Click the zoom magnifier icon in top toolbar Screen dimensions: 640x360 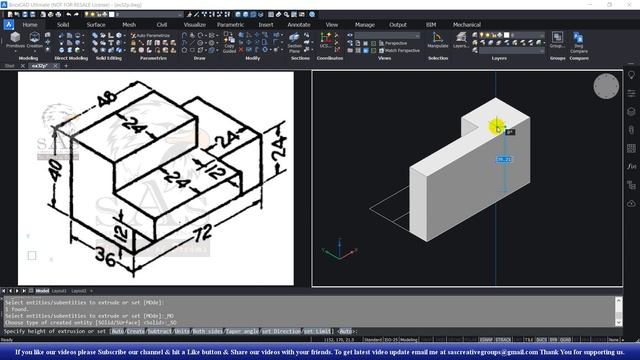[287, 14]
